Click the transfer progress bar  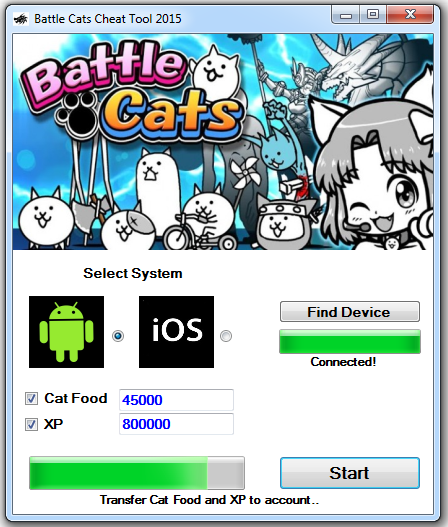pos(137,473)
